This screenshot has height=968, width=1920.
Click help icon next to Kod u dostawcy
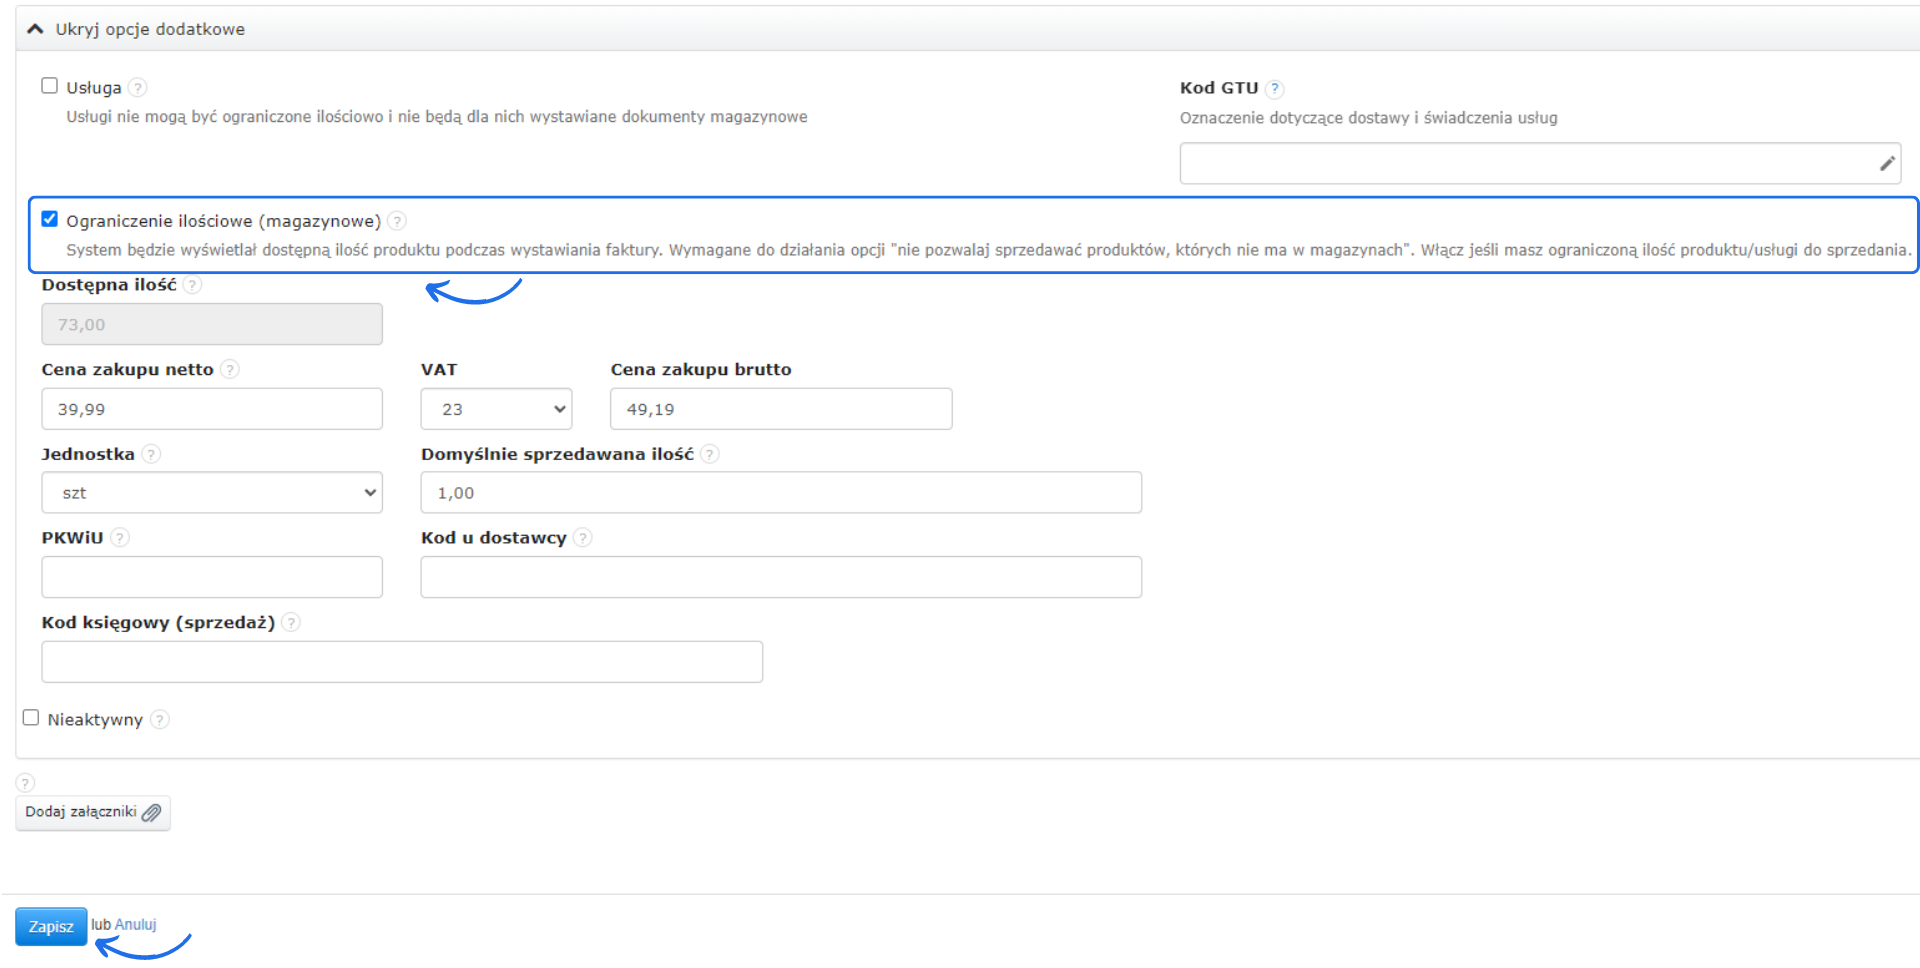point(583,538)
